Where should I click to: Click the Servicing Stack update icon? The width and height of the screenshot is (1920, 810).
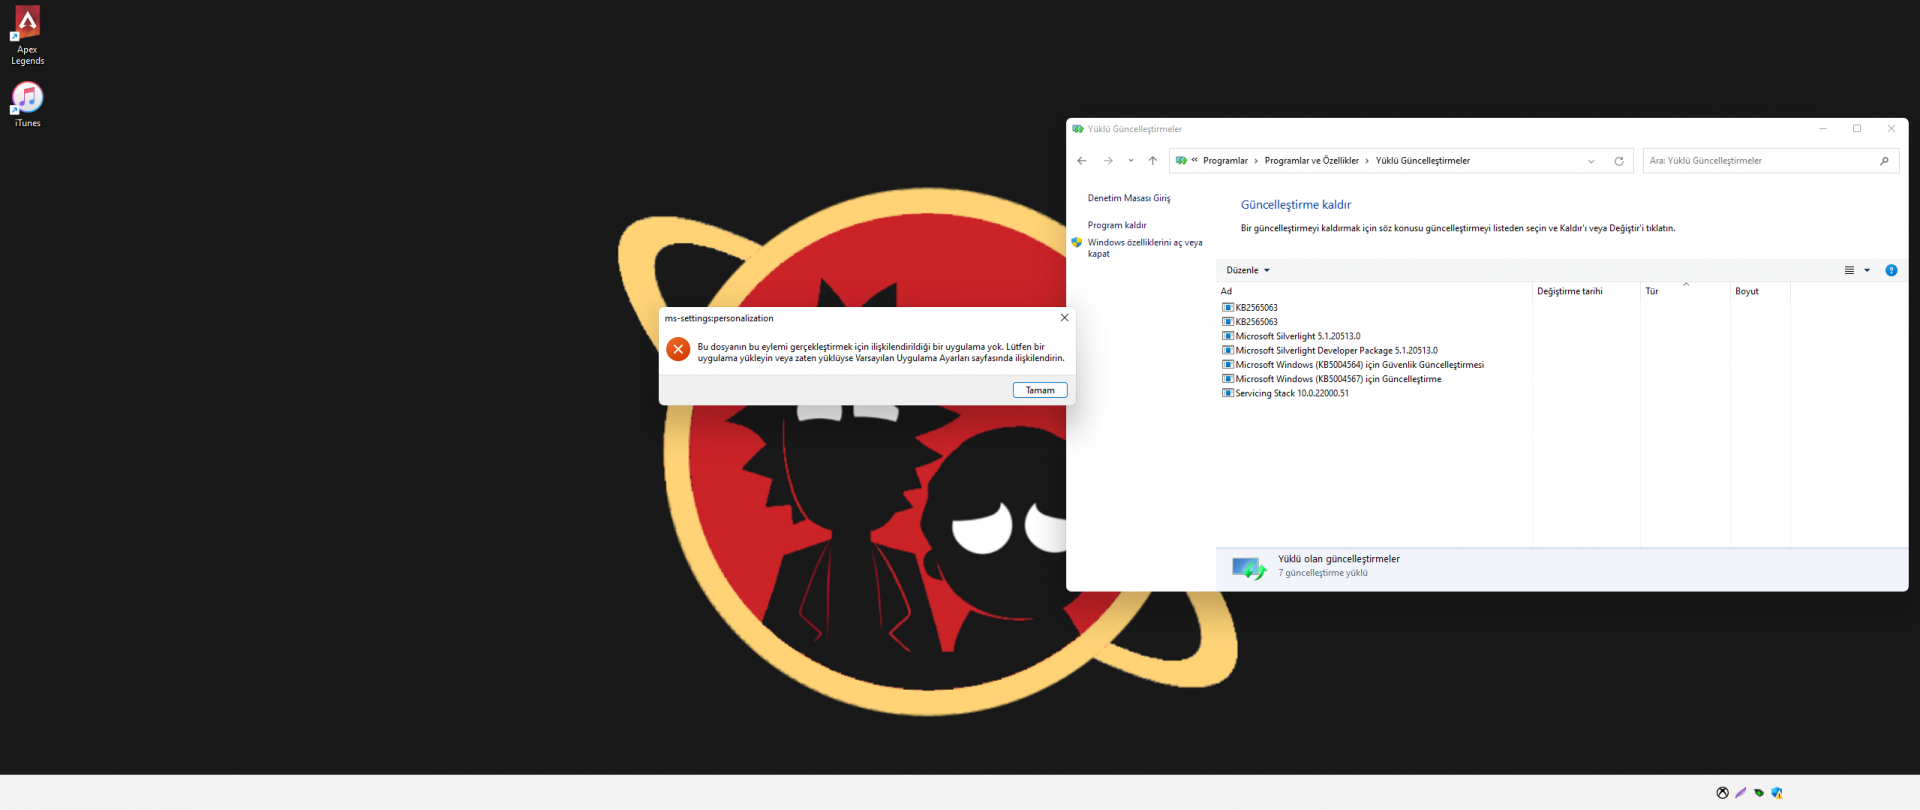pyautogui.click(x=1228, y=393)
